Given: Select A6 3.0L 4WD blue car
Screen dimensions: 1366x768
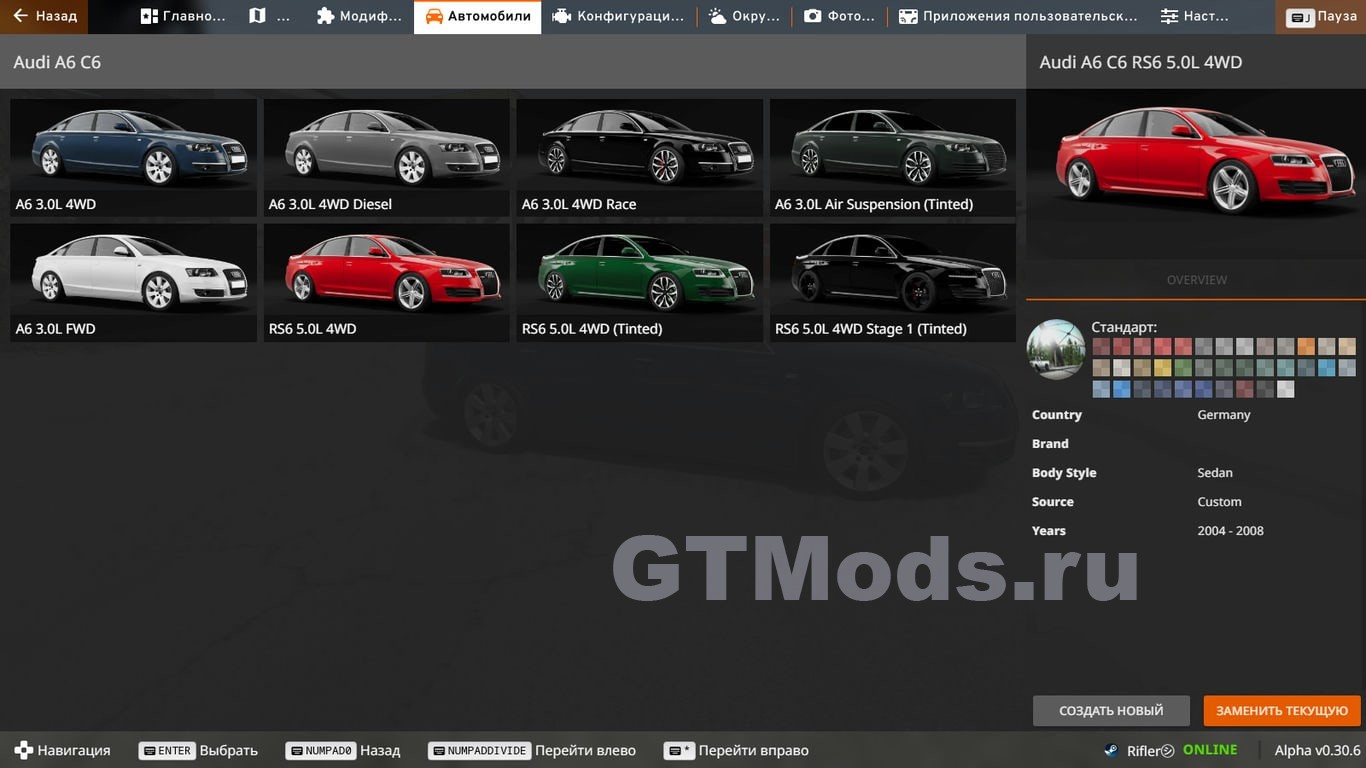Looking at the screenshot, I should pyautogui.click(x=133, y=157).
